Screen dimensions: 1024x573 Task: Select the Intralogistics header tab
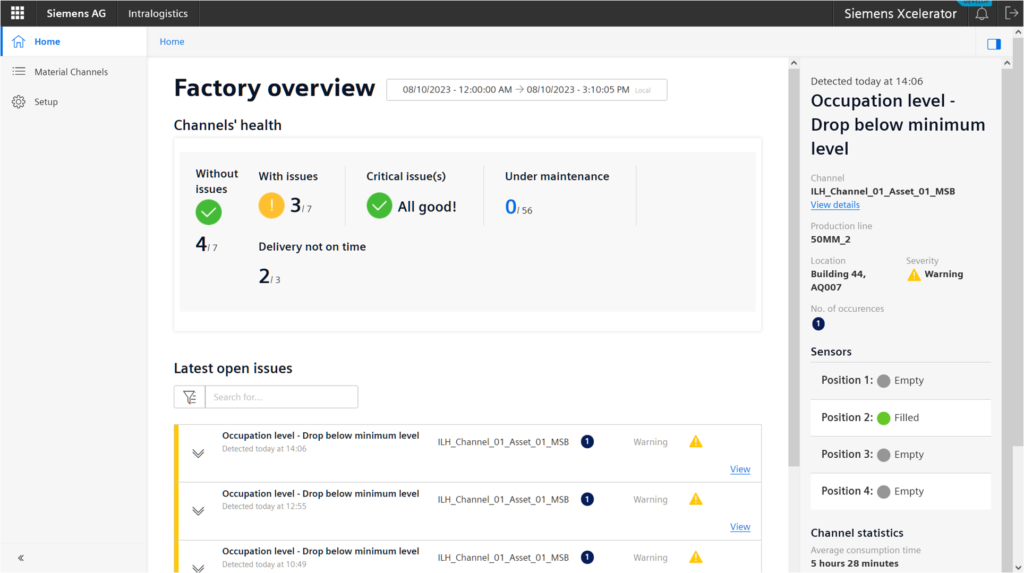pyautogui.click(x=157, y=13)
